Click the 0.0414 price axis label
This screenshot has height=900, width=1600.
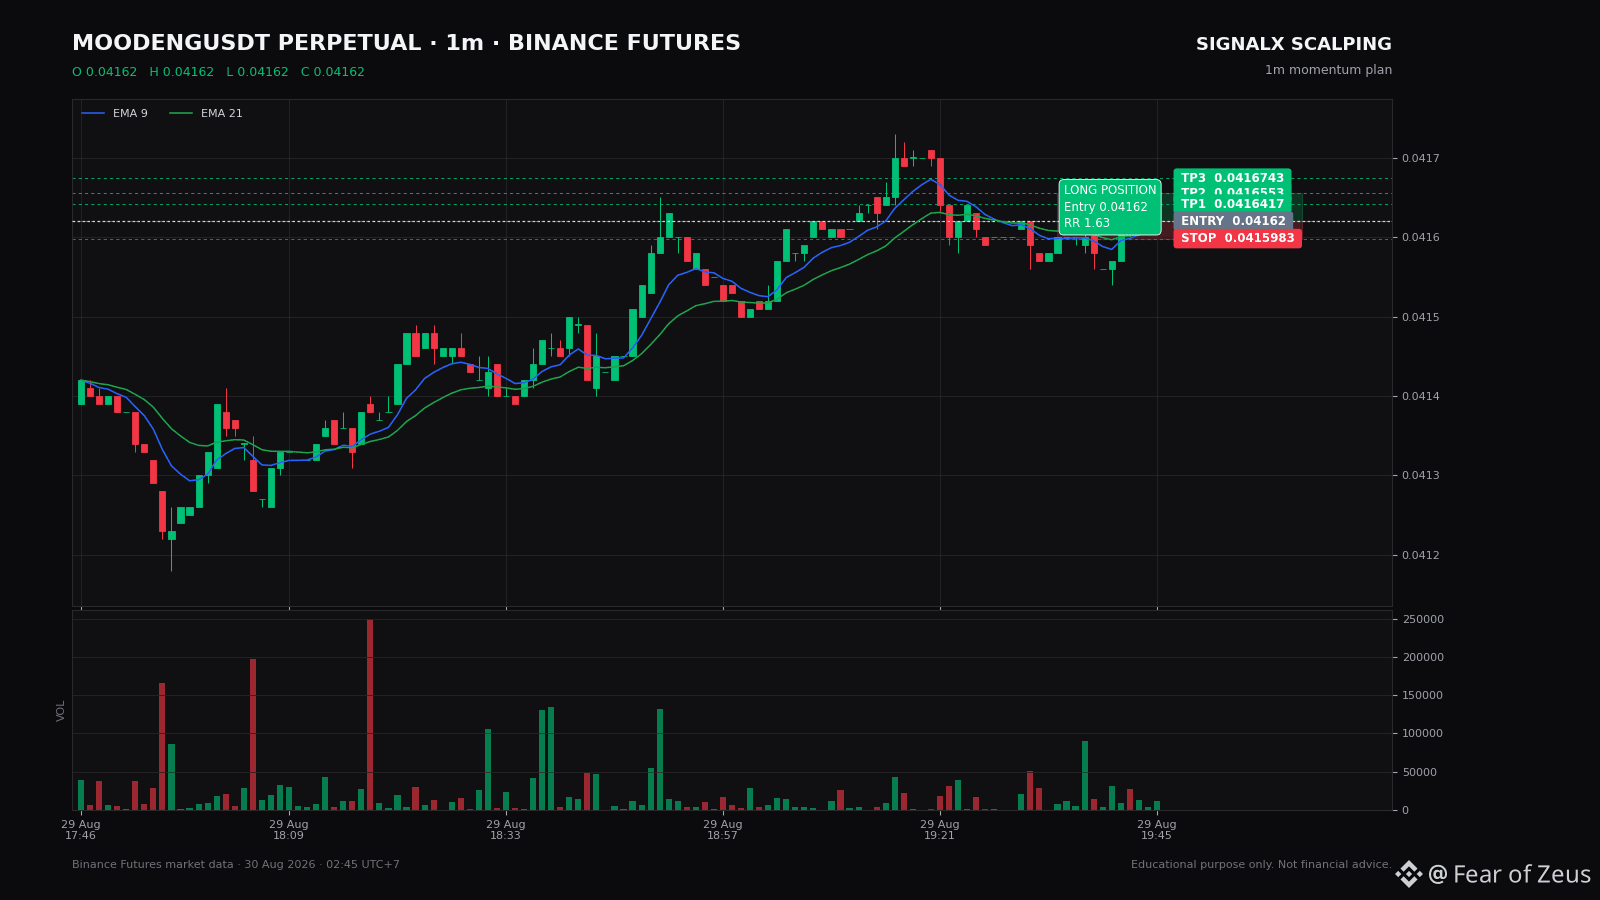[1420, 396]
